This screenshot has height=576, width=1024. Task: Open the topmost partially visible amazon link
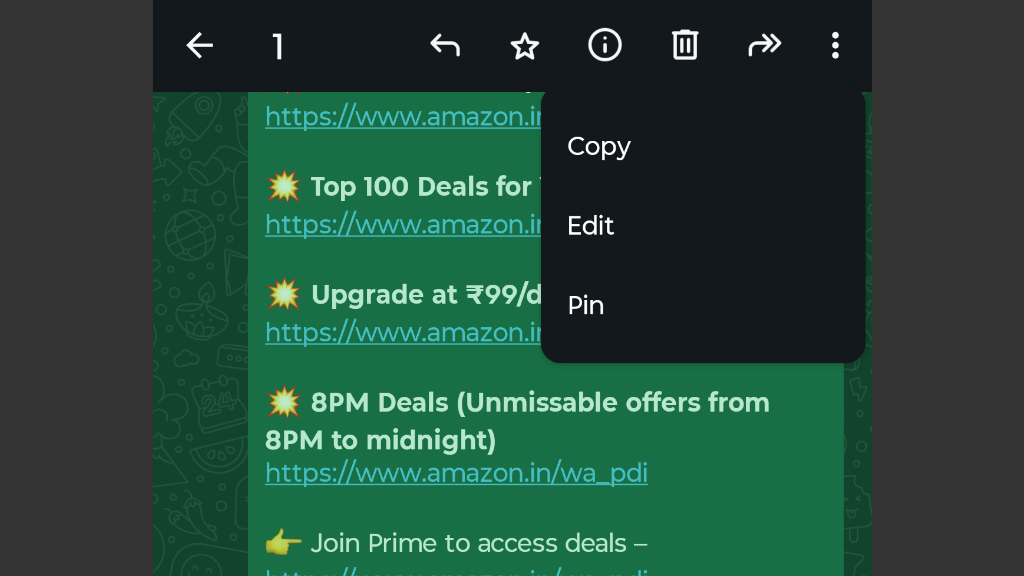pyautogui.click(x=403, y=117)
